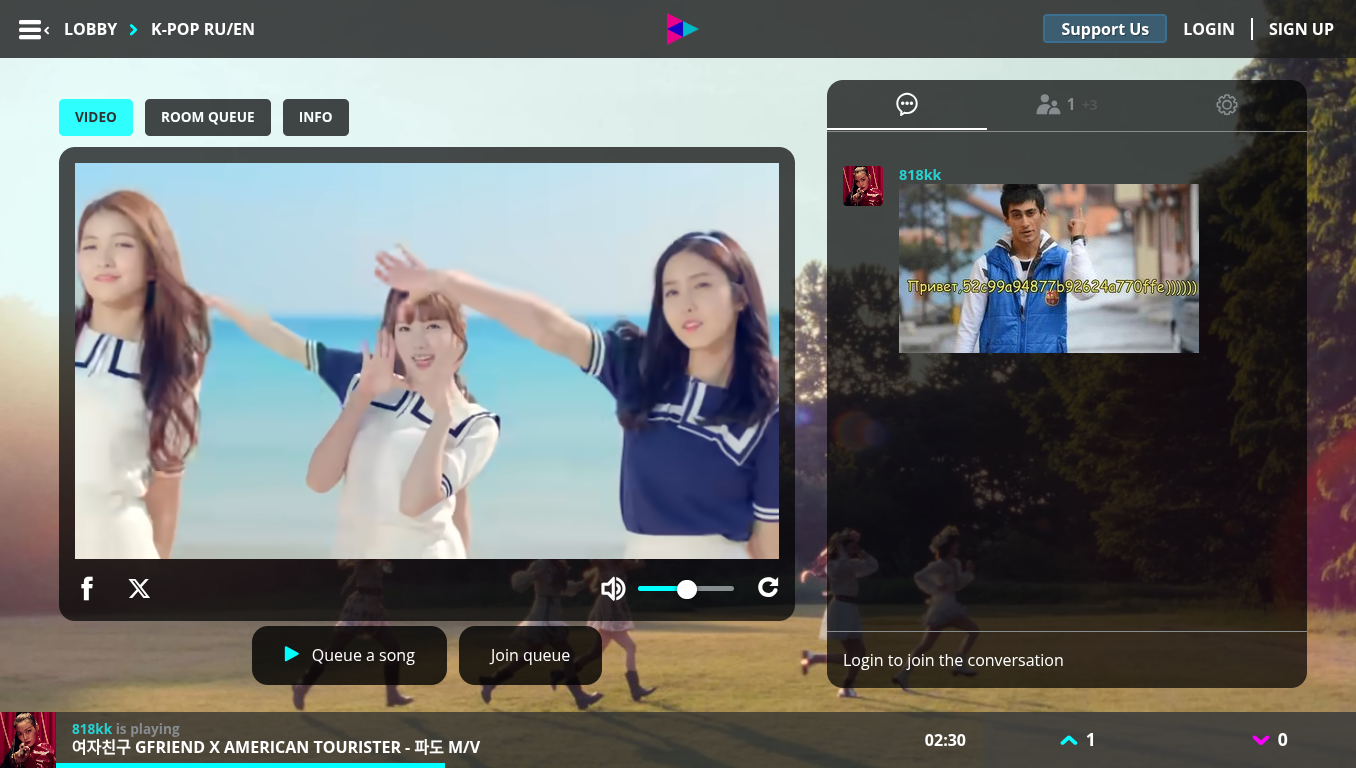Screen dimensions: 1356x768
Task: Click the 818kk username in chat
Action: [920, 175]
